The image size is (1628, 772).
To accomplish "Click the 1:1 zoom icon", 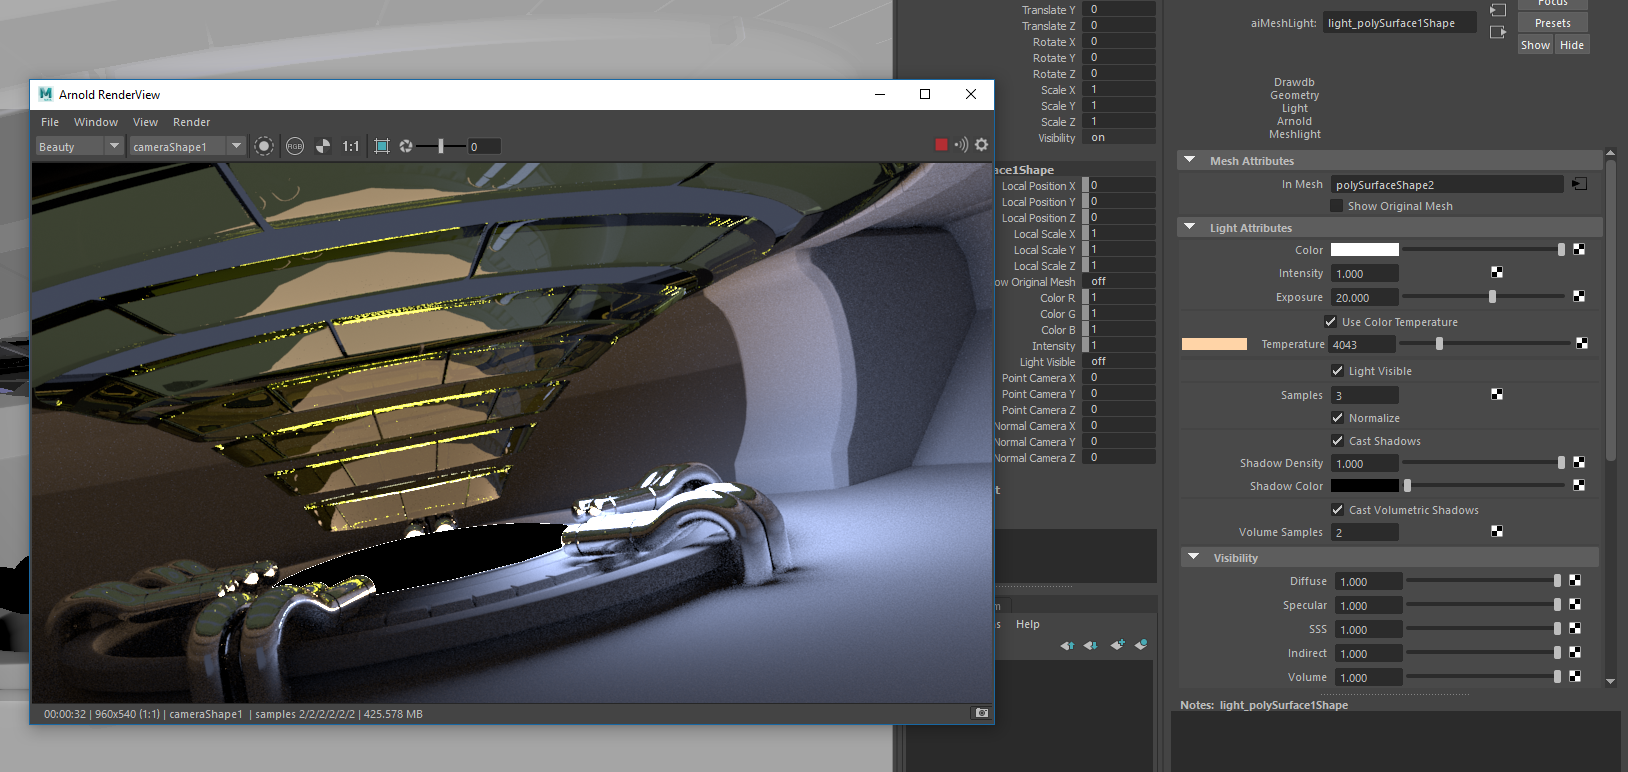I will pyautogui.click(x=350, y=146).
